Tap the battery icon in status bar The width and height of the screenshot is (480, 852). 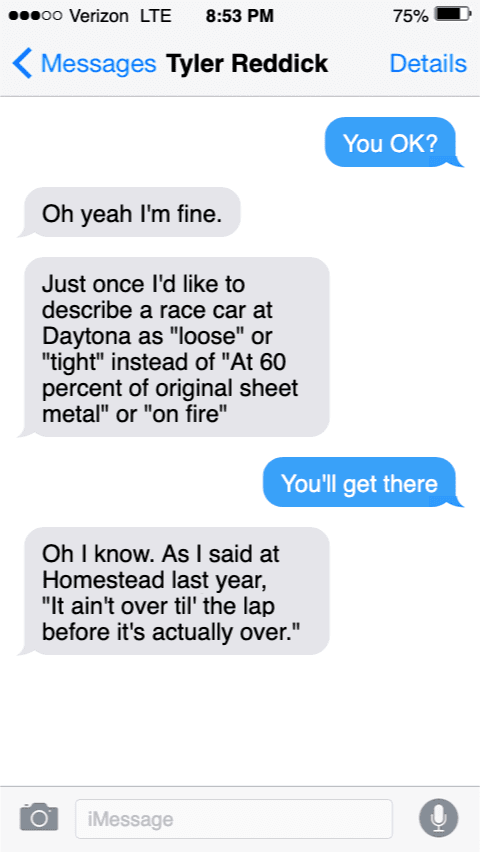453,15
